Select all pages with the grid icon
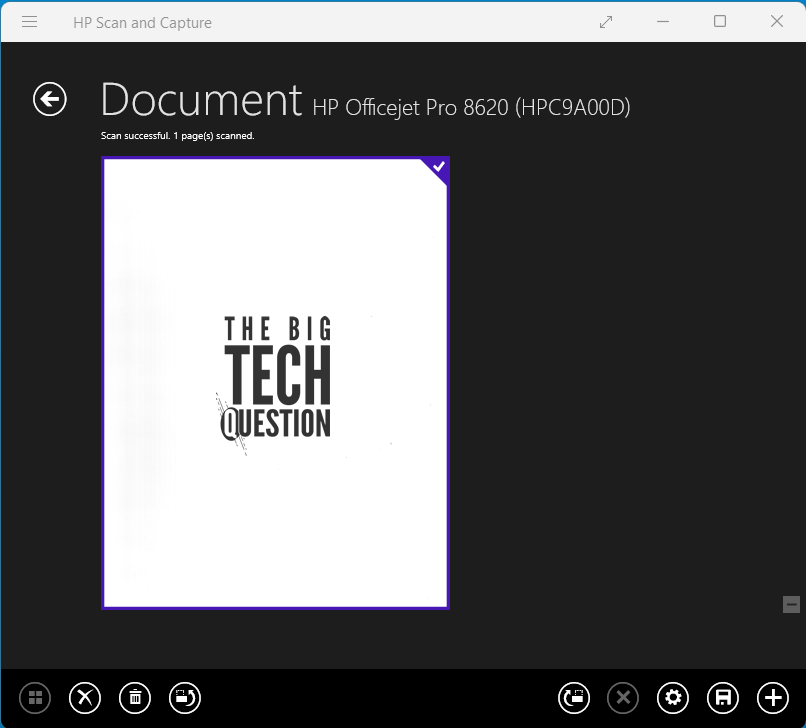 35,698
